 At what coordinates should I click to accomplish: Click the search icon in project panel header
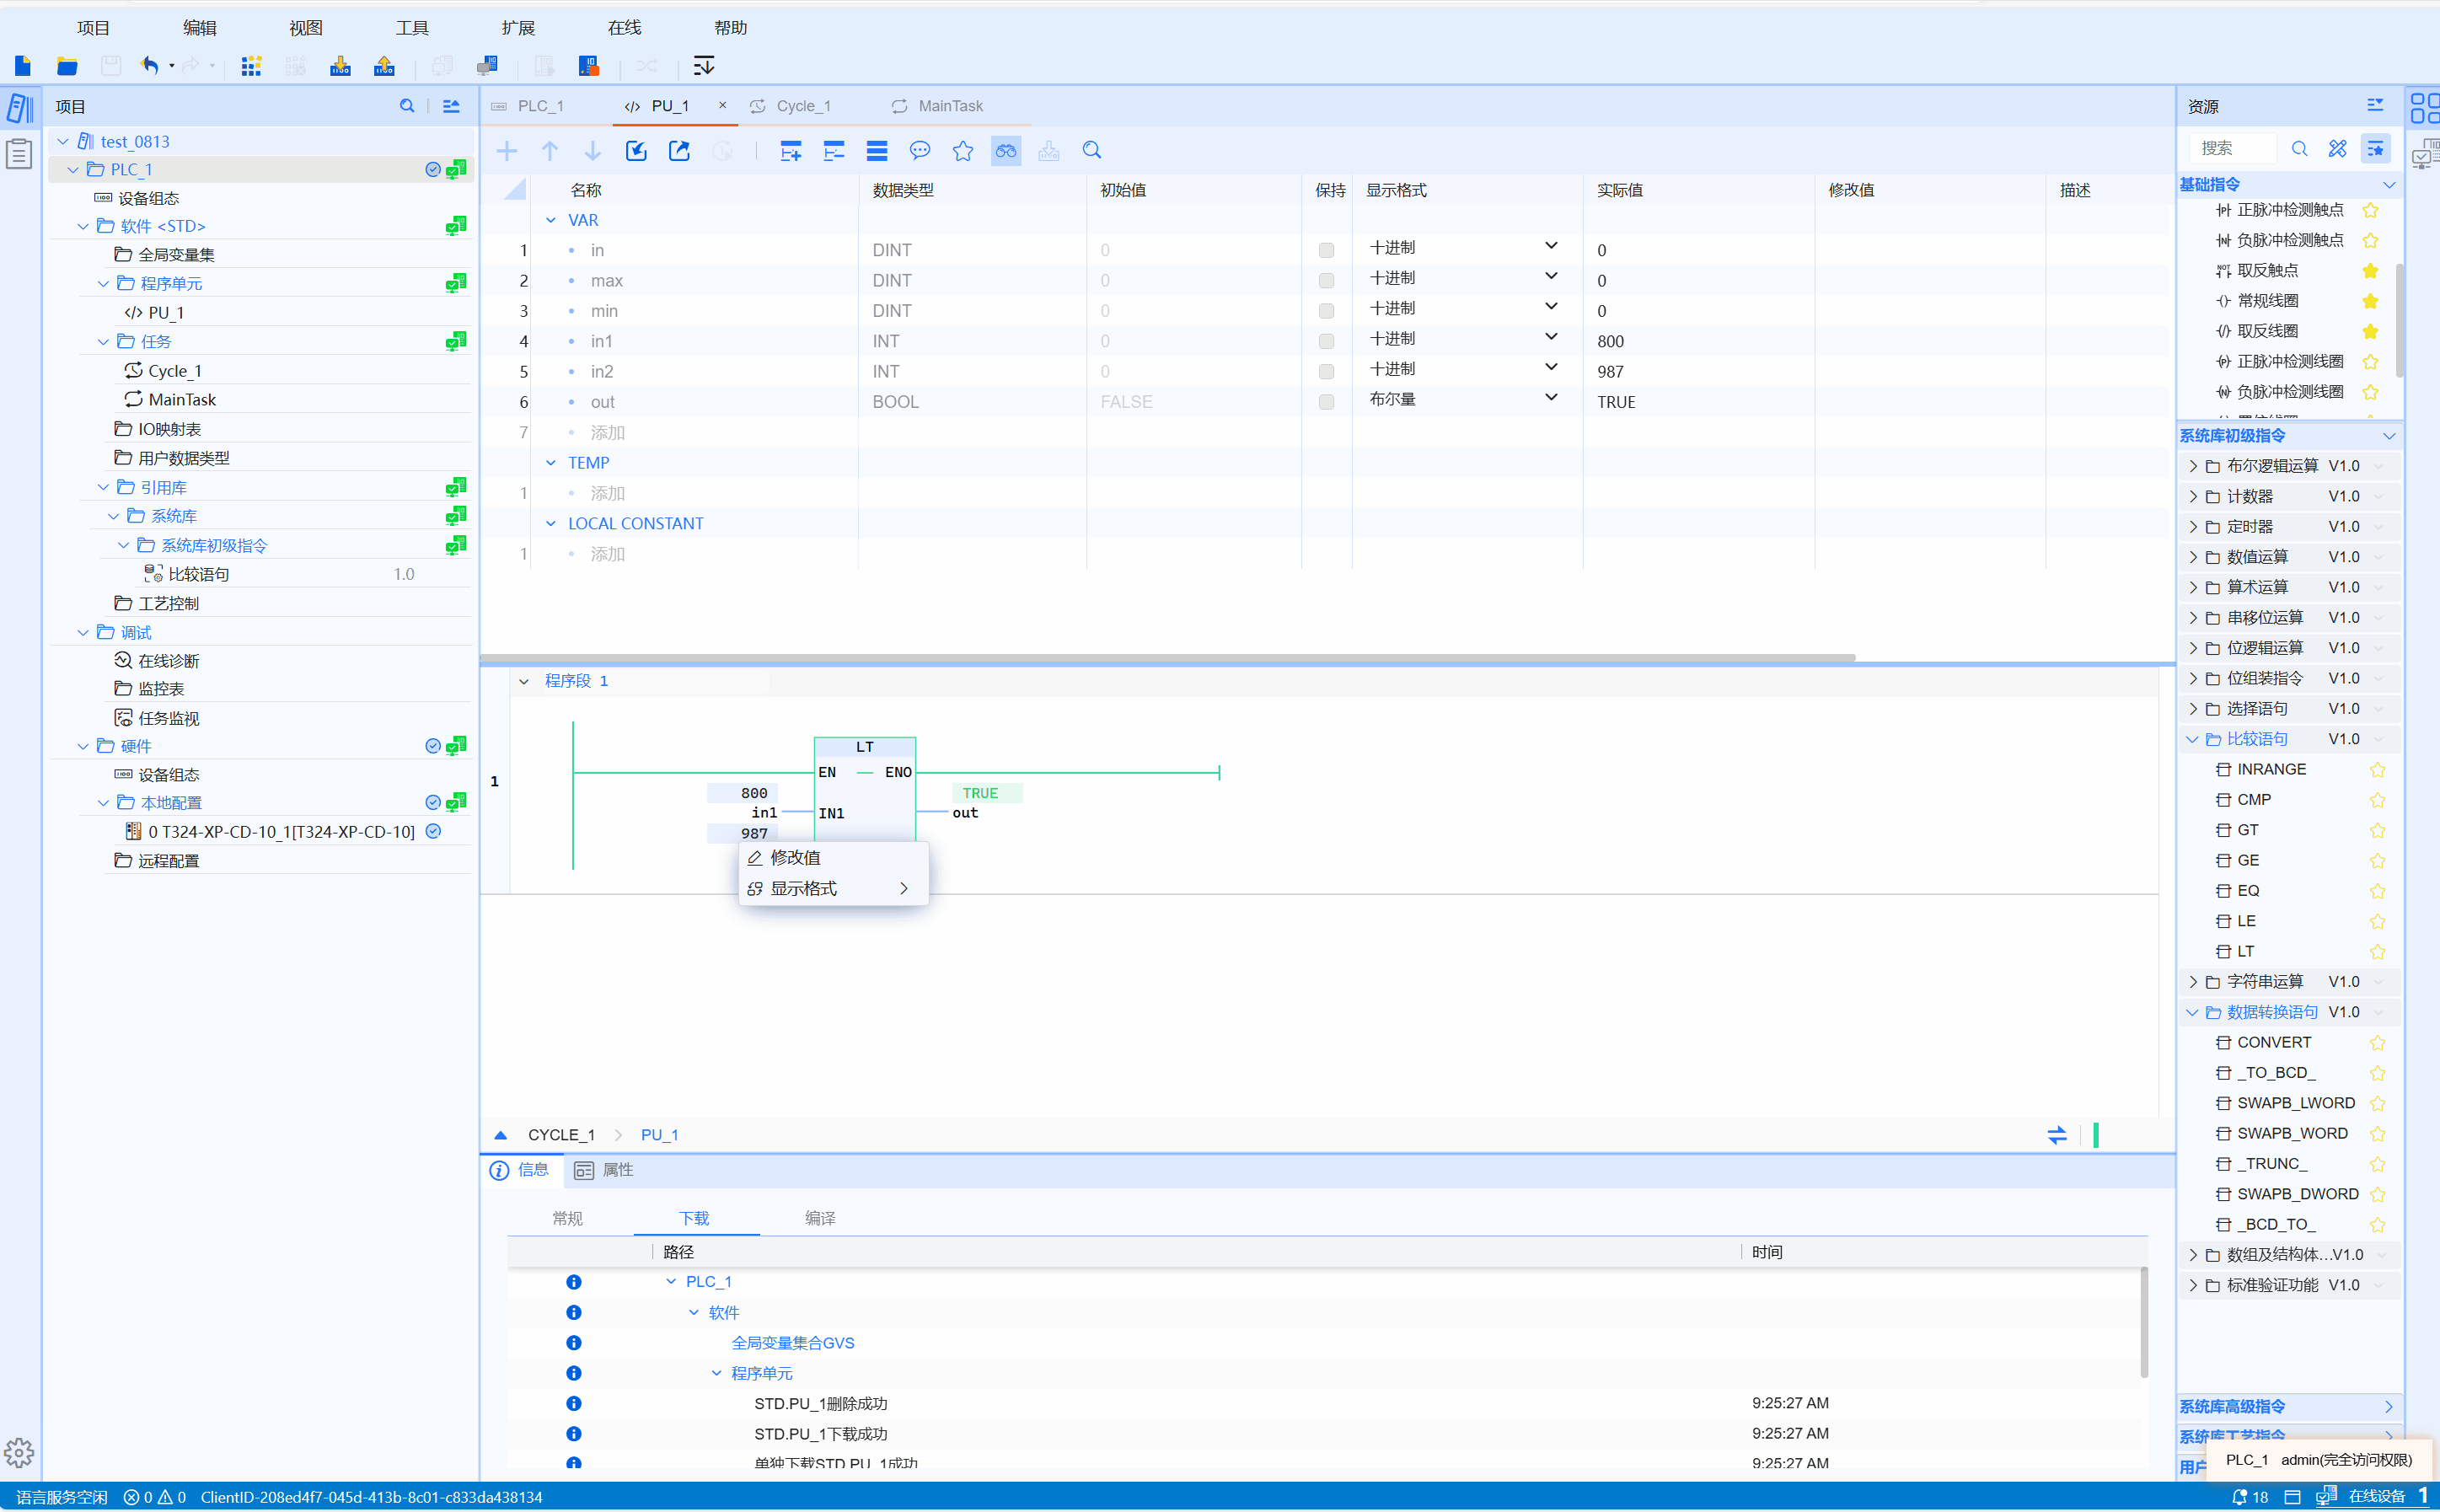pyautogui.click(x=407, y=106)
